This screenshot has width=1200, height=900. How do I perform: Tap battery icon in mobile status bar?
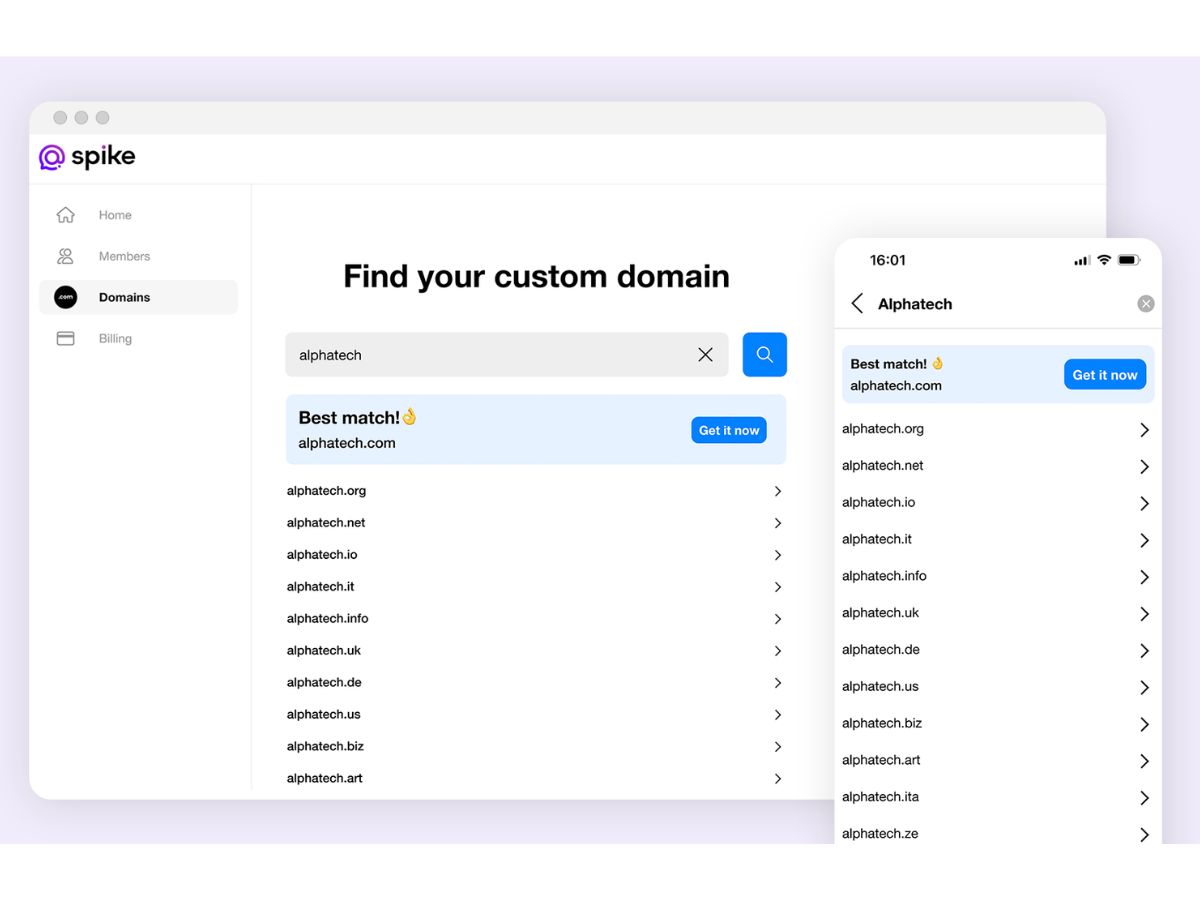tap(1129, 260)
